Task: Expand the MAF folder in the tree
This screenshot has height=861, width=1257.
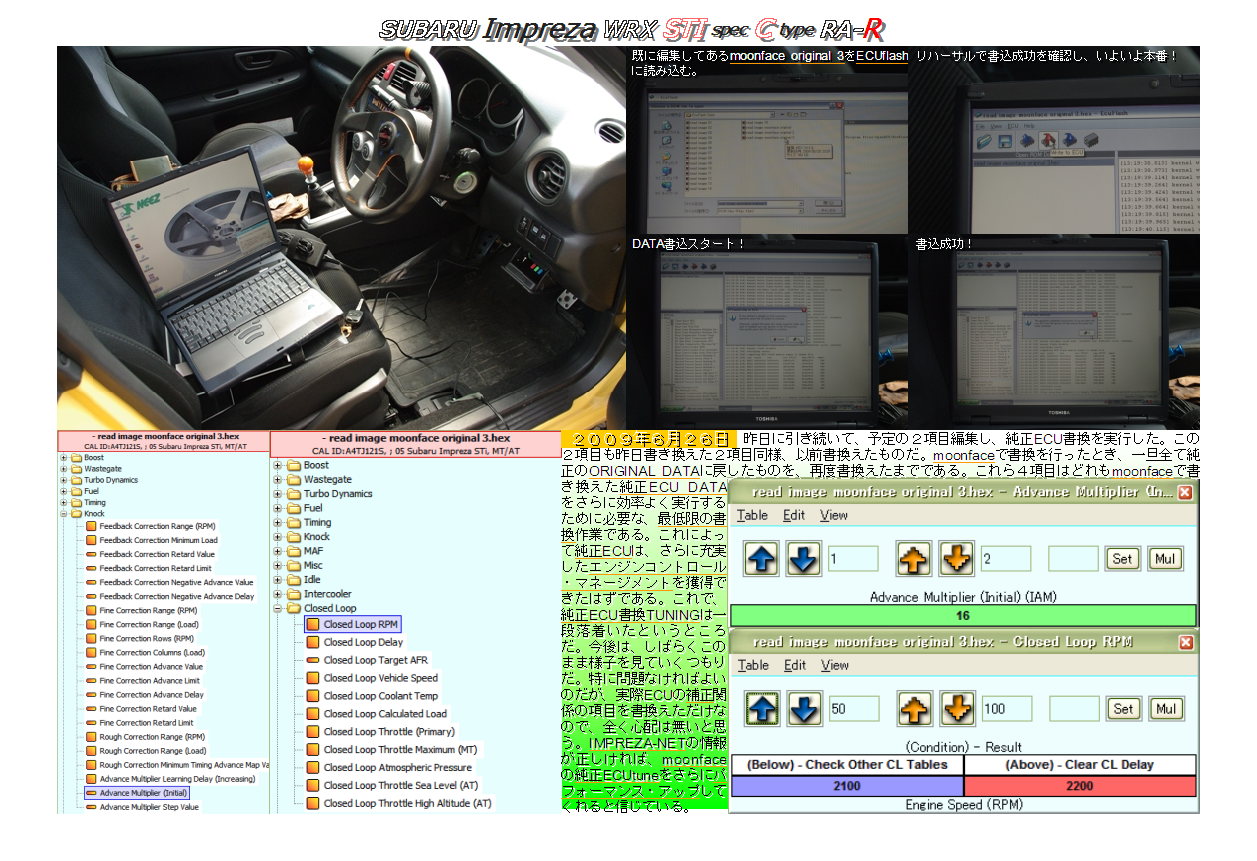Action: tap(277, 551)
